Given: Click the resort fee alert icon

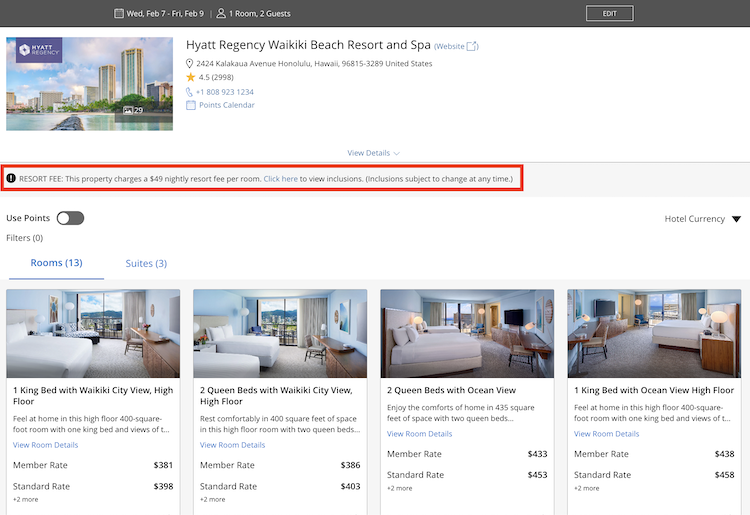Looking at the screenshot, I should (x=11, y=178).
